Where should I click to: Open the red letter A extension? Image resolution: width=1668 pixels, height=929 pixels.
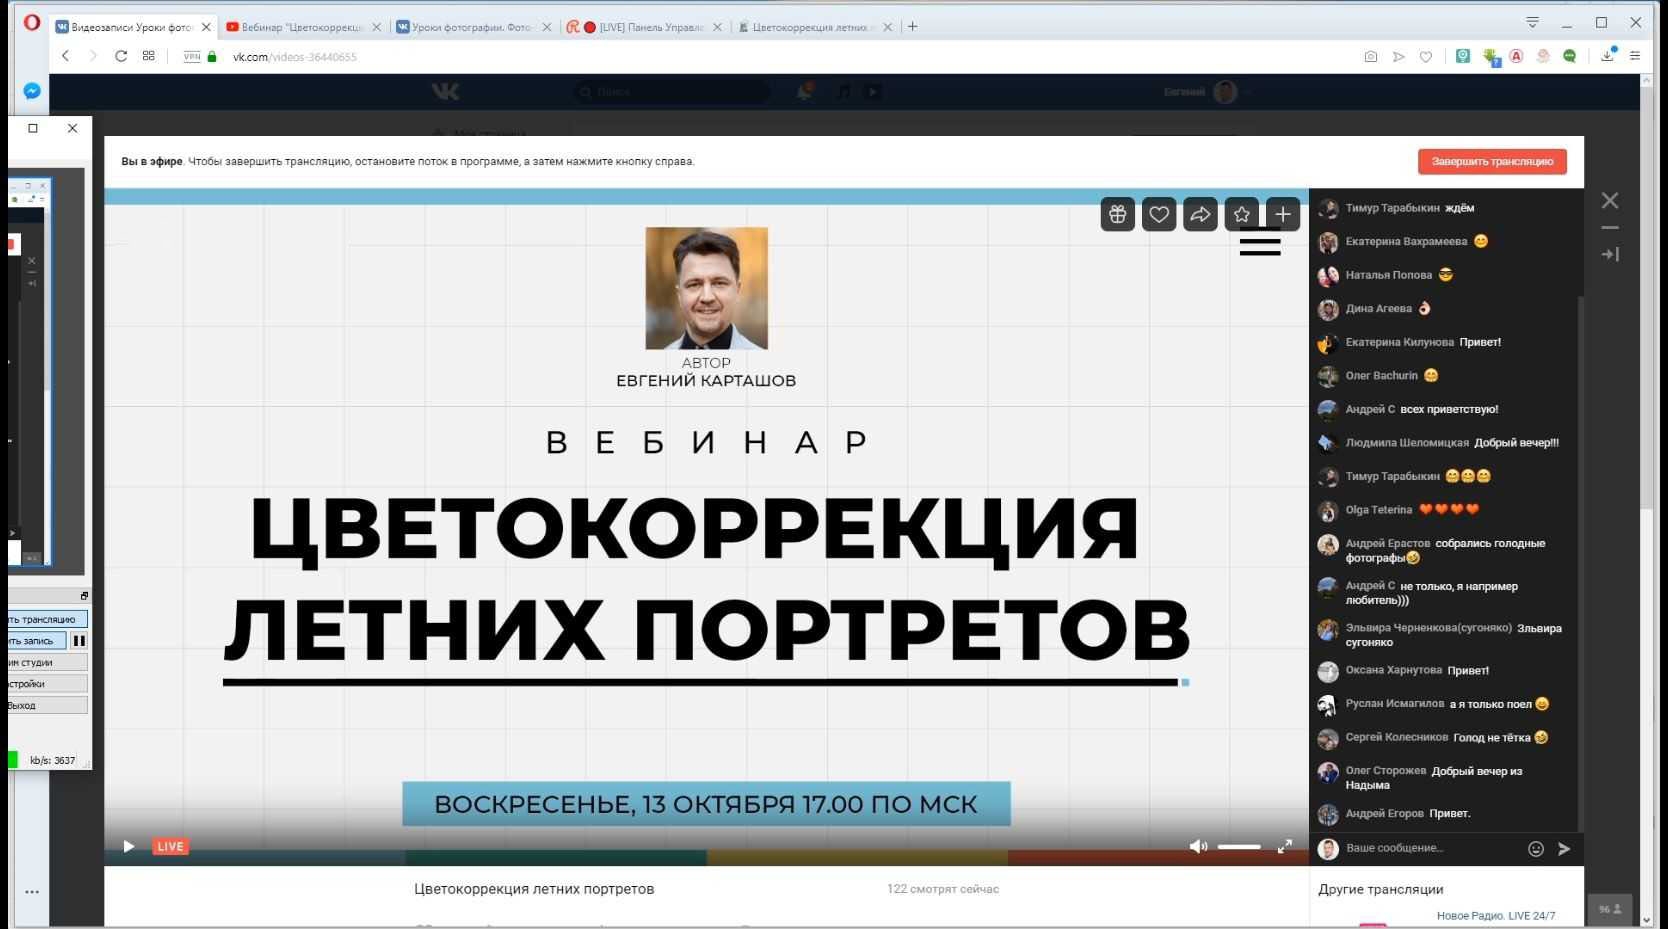point(1516,57)
